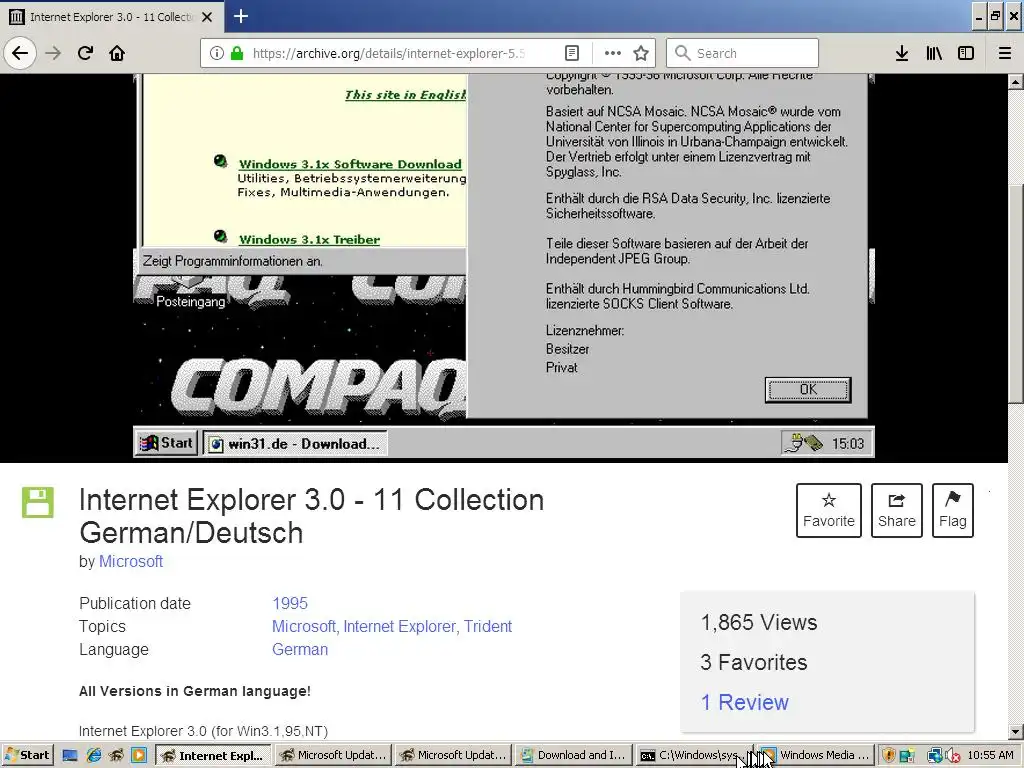The image size is (1024, 768).
Task: Close the Internet Explorer 3.0 tab
Action: [207, 17]
